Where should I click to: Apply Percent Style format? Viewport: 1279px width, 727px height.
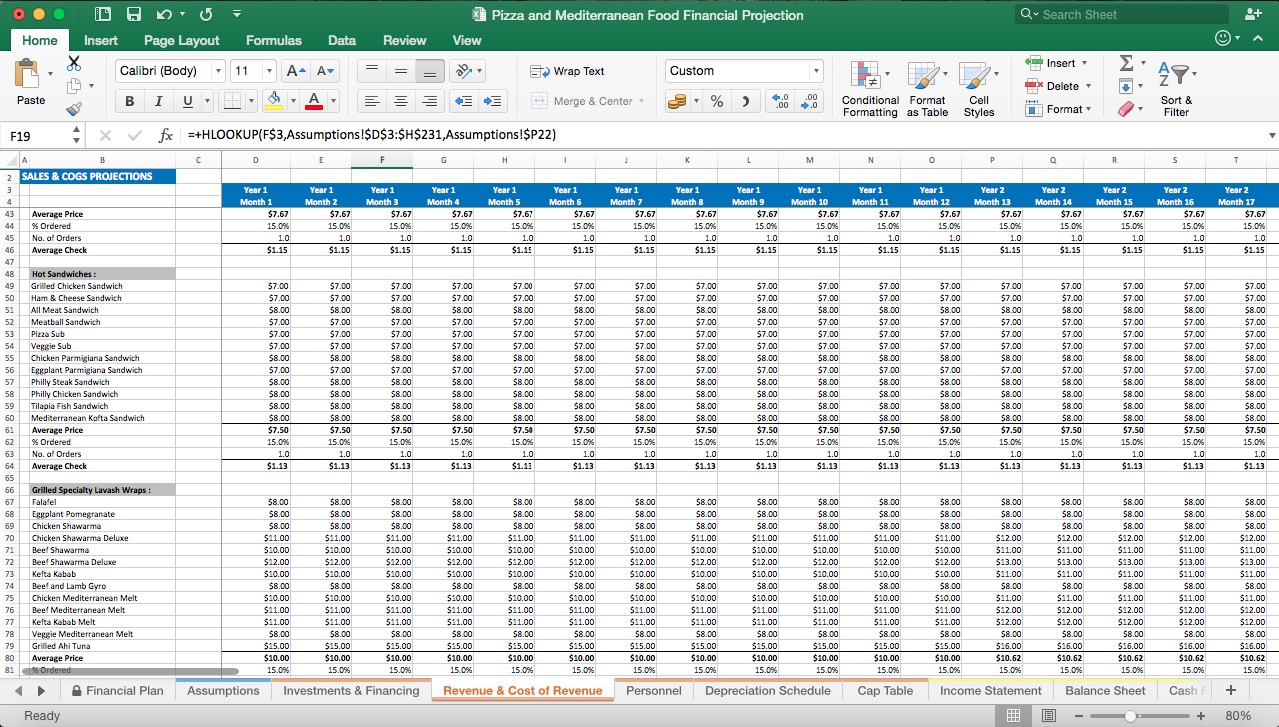(x=716, y=101)
